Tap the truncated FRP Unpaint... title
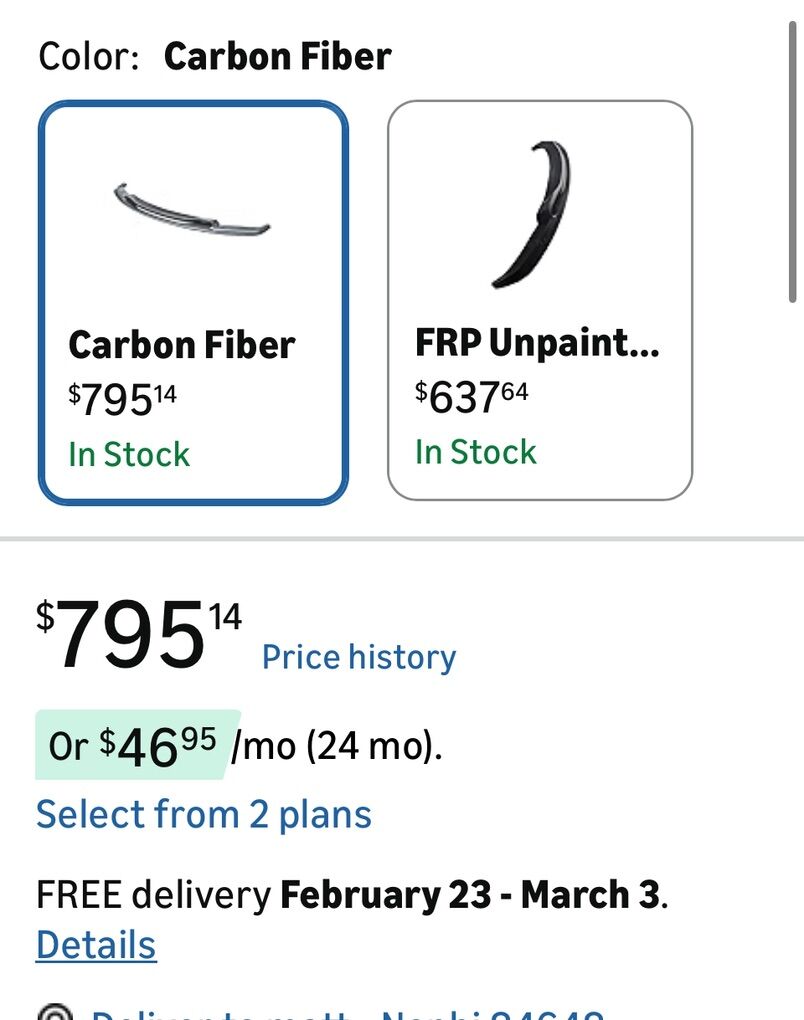The height and width of the screenshot is (1020, 804). coord(537,343)
